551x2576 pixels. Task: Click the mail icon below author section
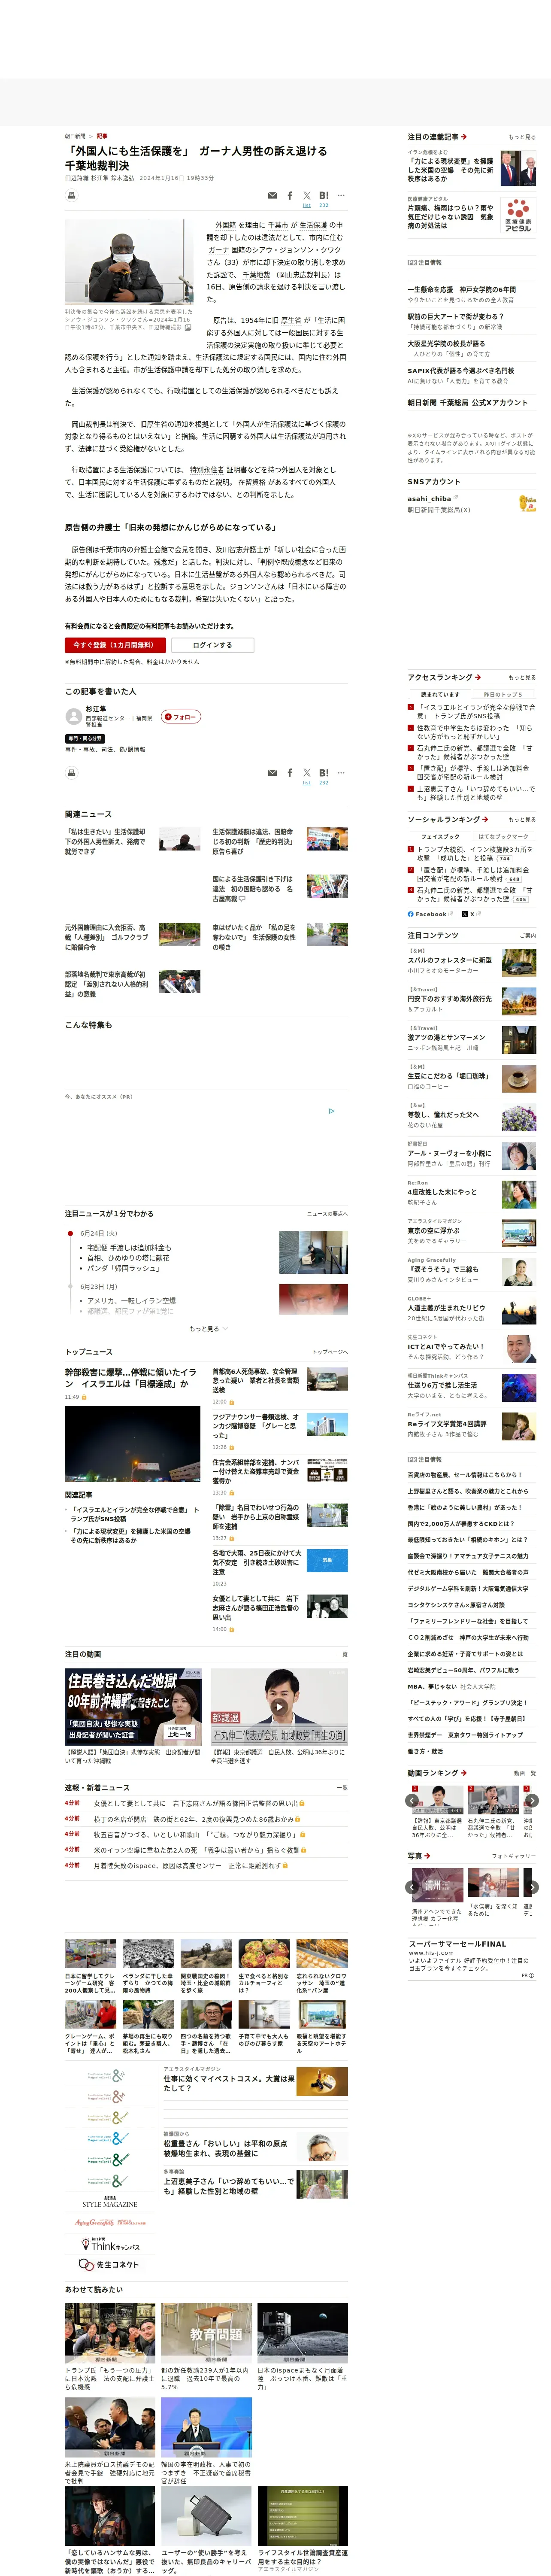coord(272,773)
